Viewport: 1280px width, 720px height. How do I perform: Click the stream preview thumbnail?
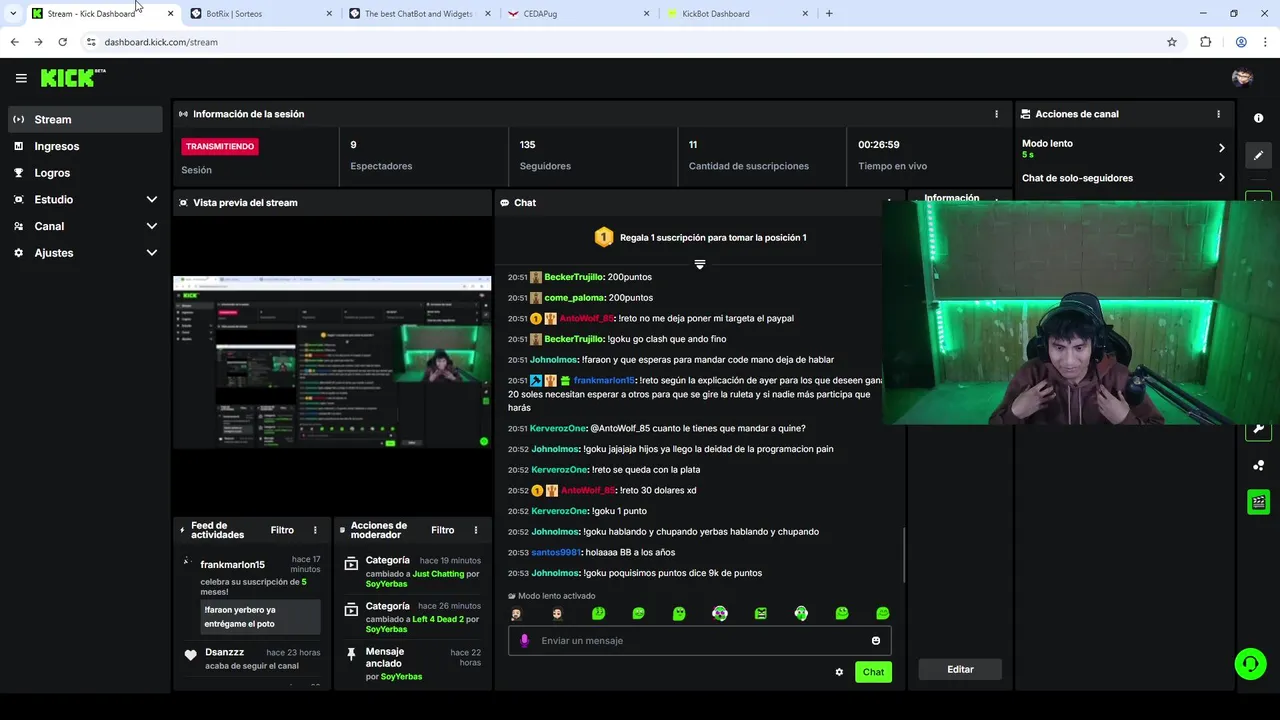[332, 363]
